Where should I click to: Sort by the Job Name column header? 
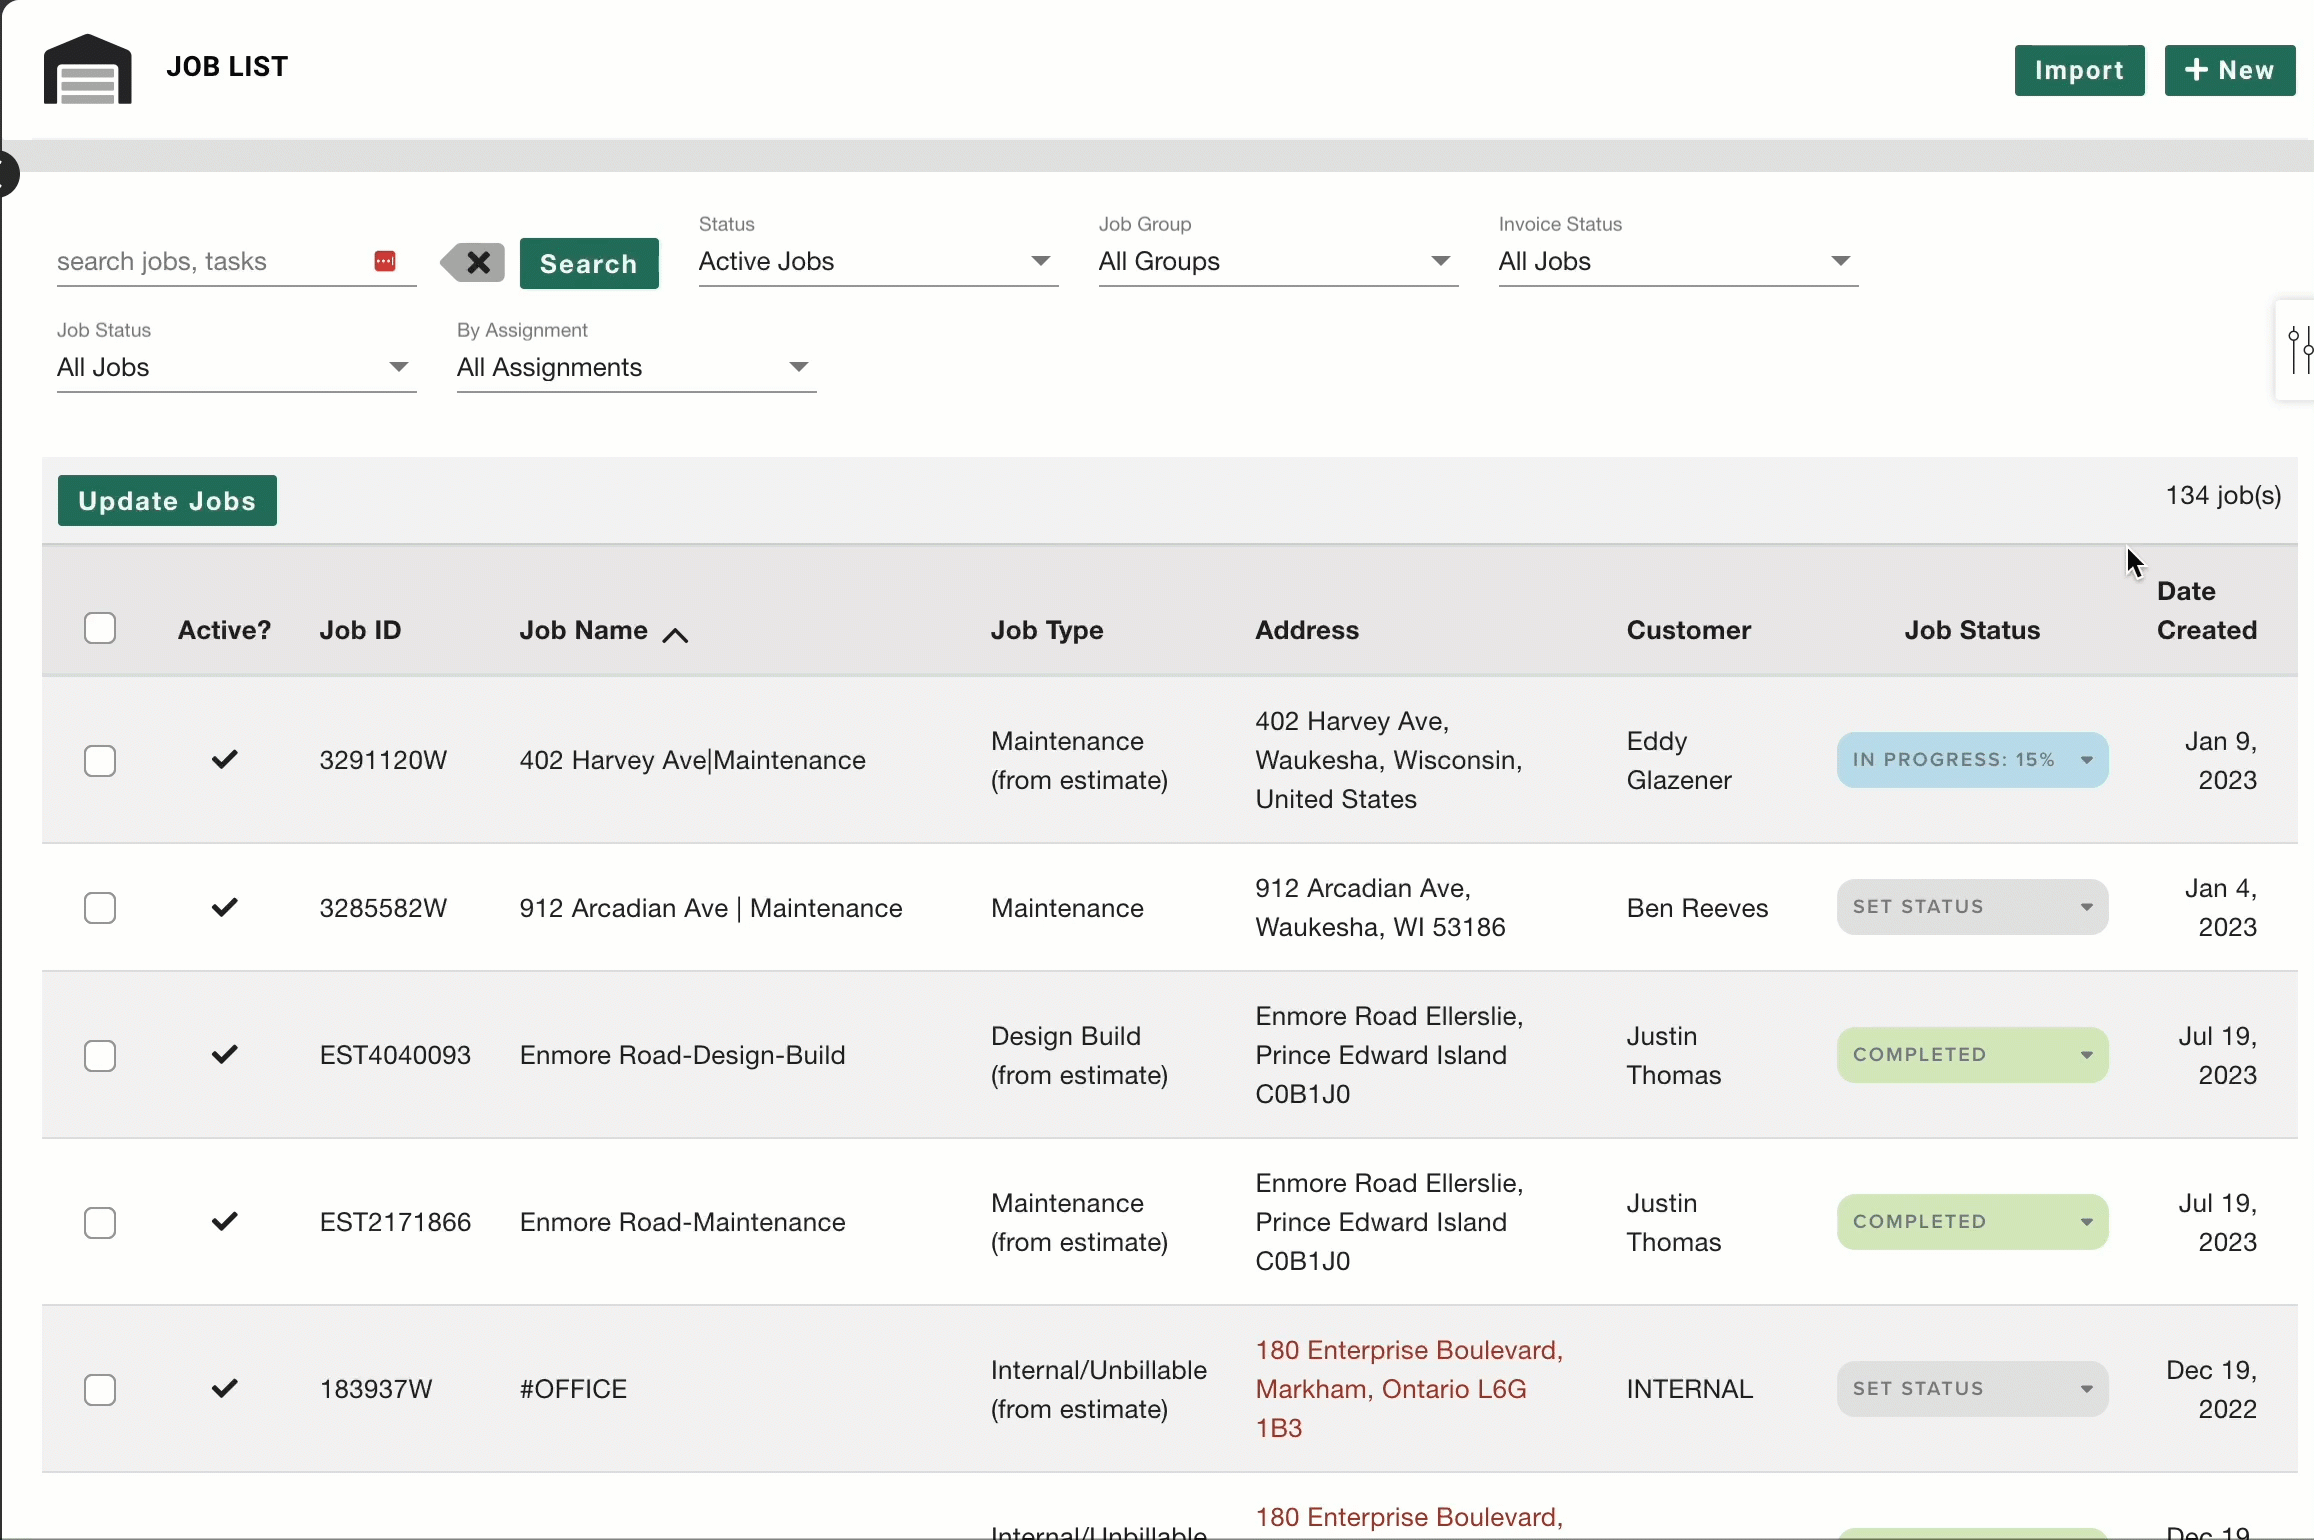point(583,630)
